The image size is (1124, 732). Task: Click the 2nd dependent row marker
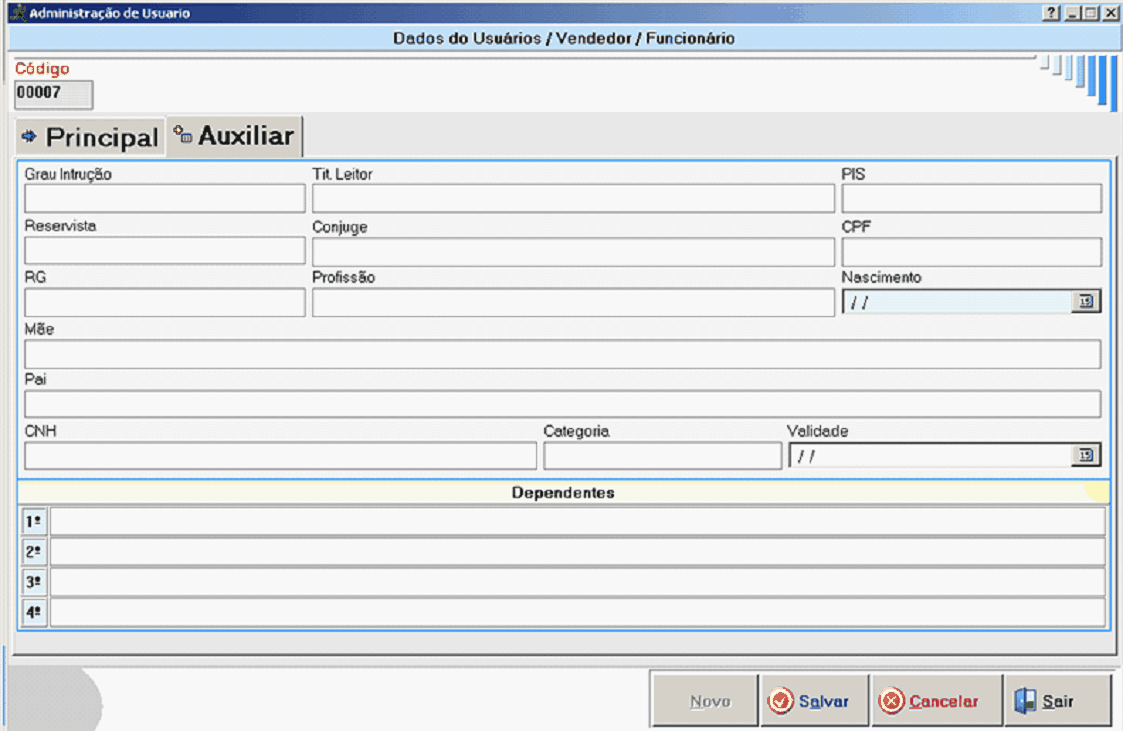pos(33,552)
